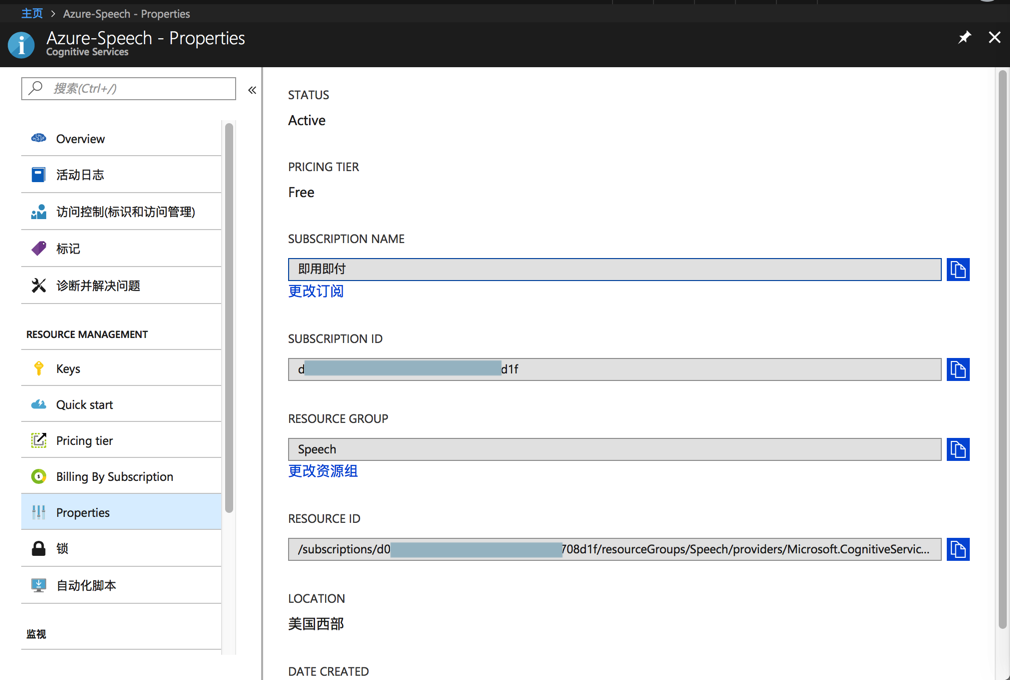This screenshot has width=1010, height=680.
Task: Copy the Resource ID value
Action: click(x=958, y=550)
